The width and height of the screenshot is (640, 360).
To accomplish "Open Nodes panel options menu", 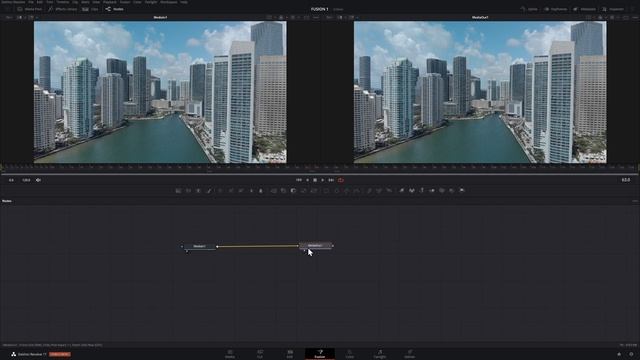I will pos(635,201).
